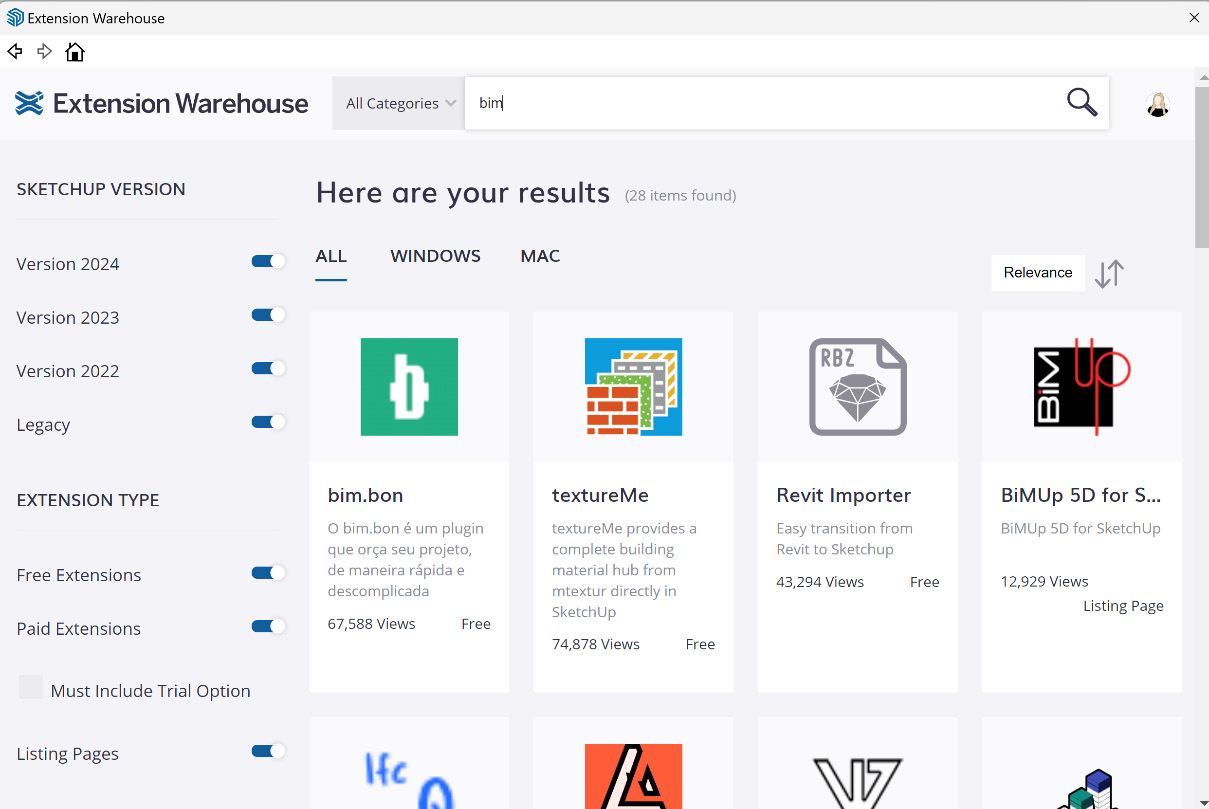The width and height of the screenshot is (1209, 809).
Task: Open the textureMe extension title
Action: click(x=600, y=495)
